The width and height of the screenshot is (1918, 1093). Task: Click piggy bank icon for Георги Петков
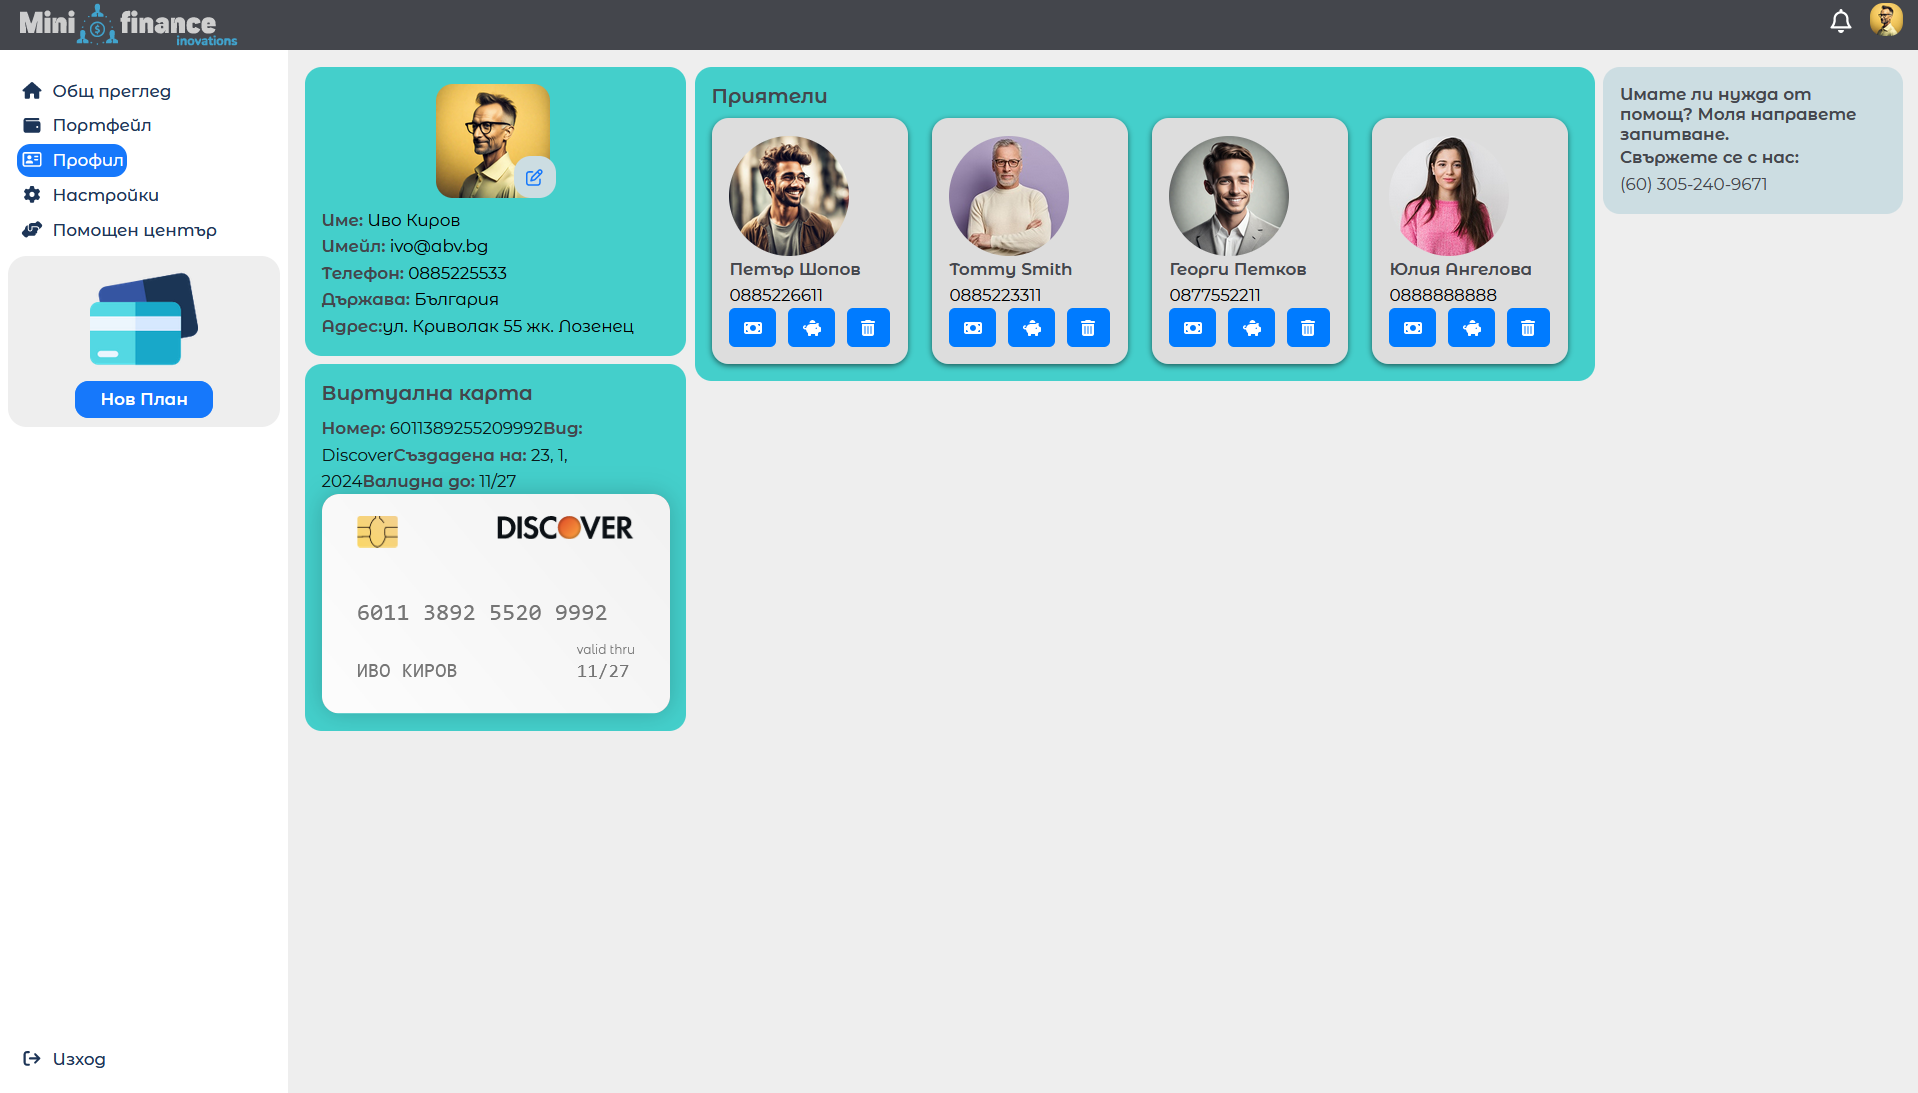(x=1251, y=327)
